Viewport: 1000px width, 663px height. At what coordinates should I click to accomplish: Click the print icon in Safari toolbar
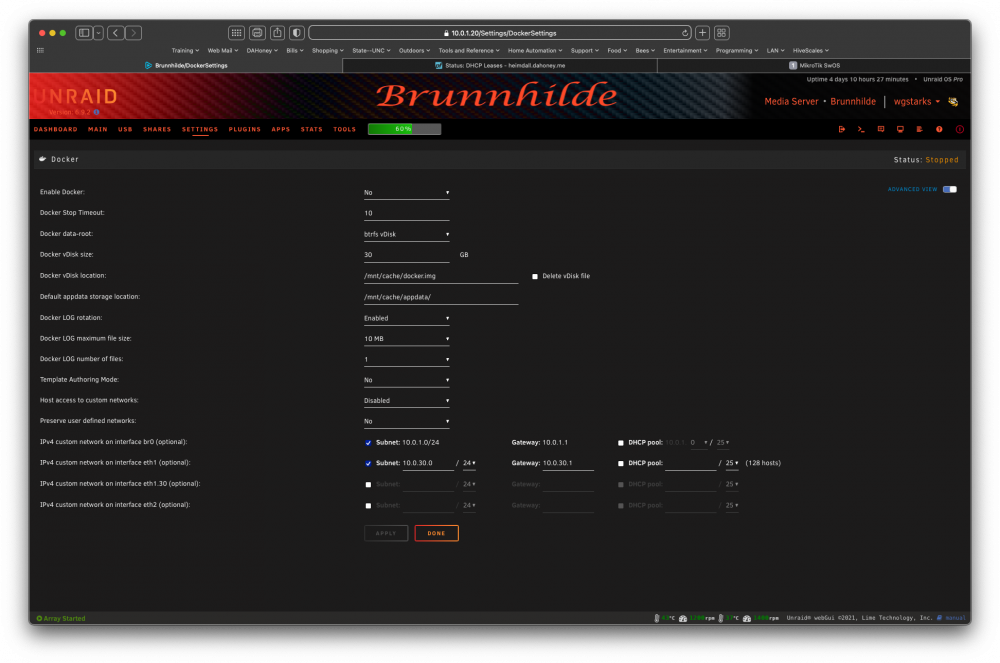click(257, 33)
